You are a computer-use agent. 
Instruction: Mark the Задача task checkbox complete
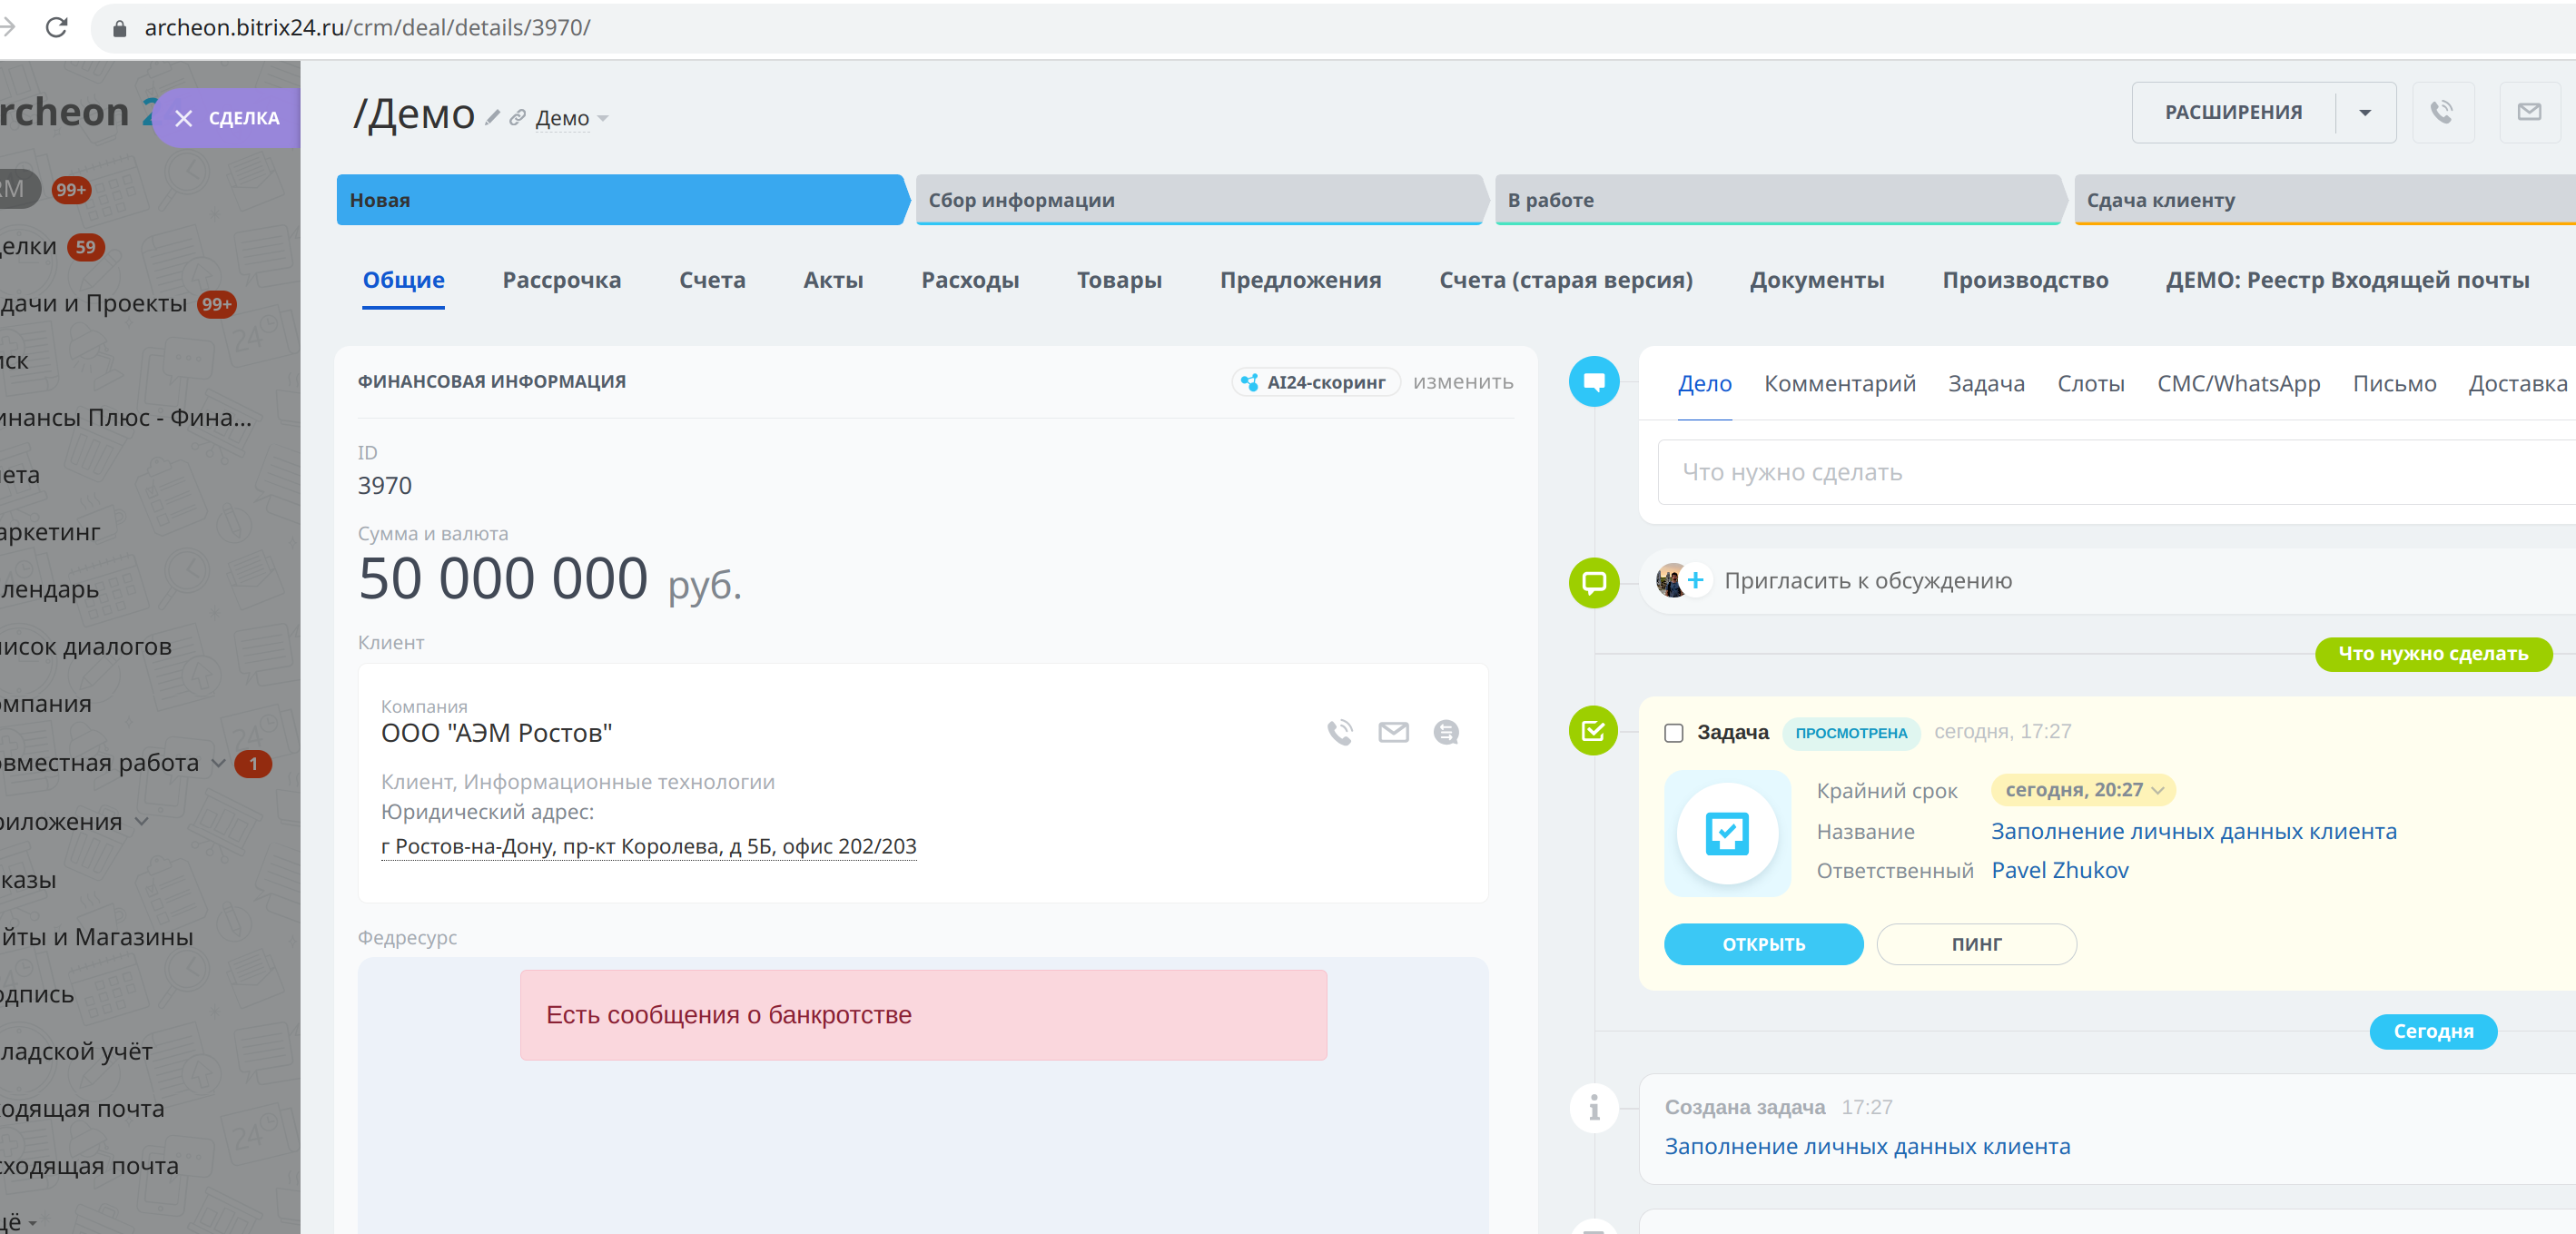1673,733
